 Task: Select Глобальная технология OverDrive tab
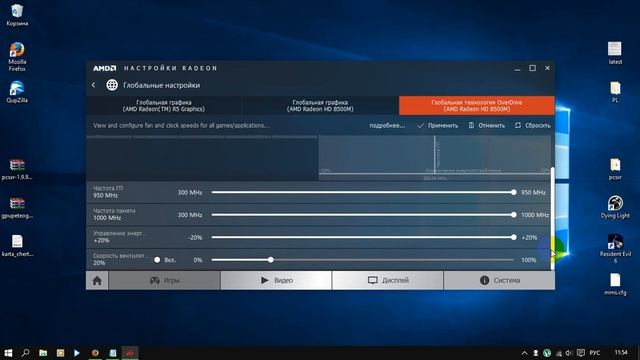click(477, 106)
